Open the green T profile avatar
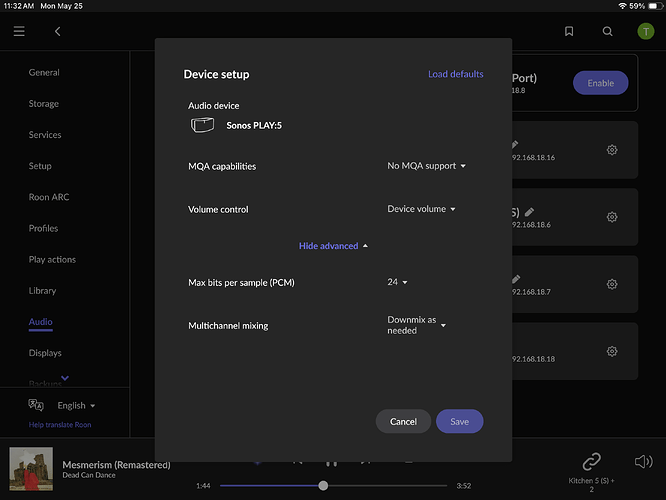Screen dimensions: 666x500 pos(646,31)
